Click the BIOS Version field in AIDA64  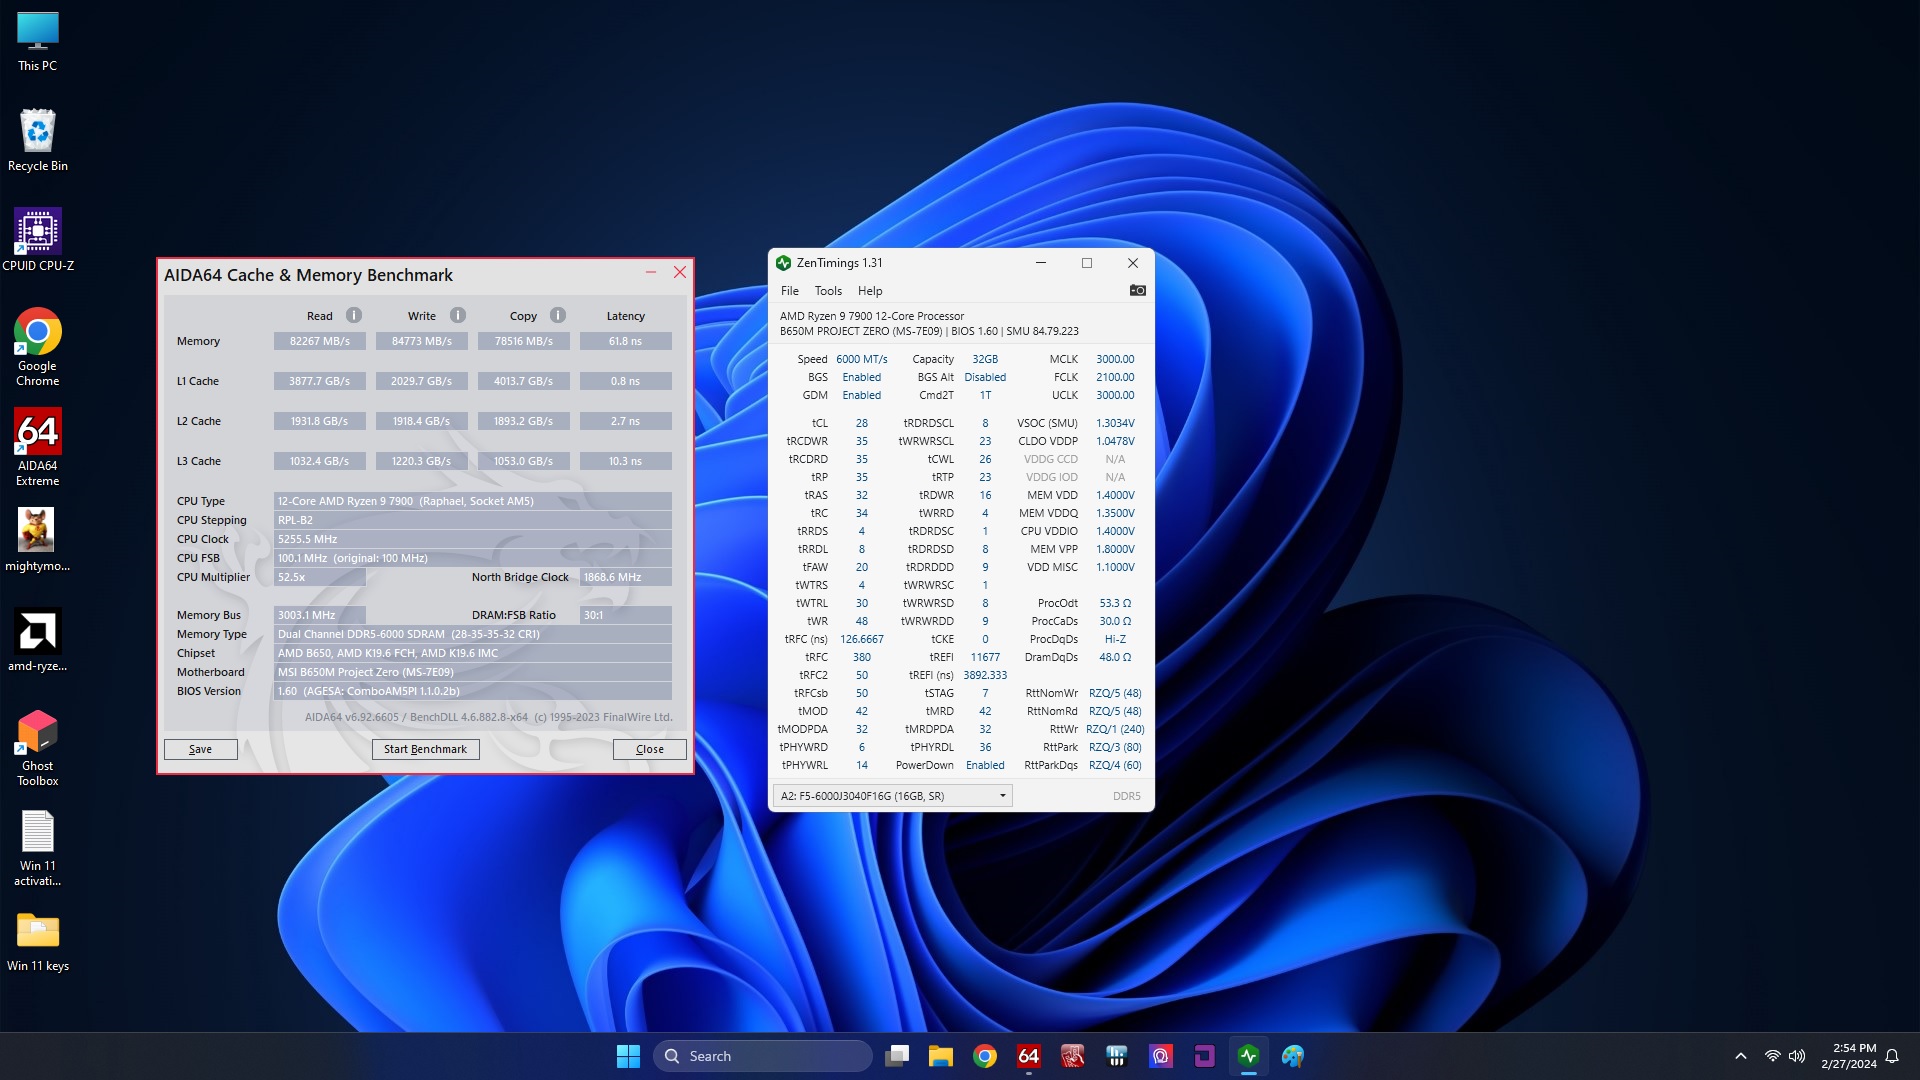[x=473, y=691]
